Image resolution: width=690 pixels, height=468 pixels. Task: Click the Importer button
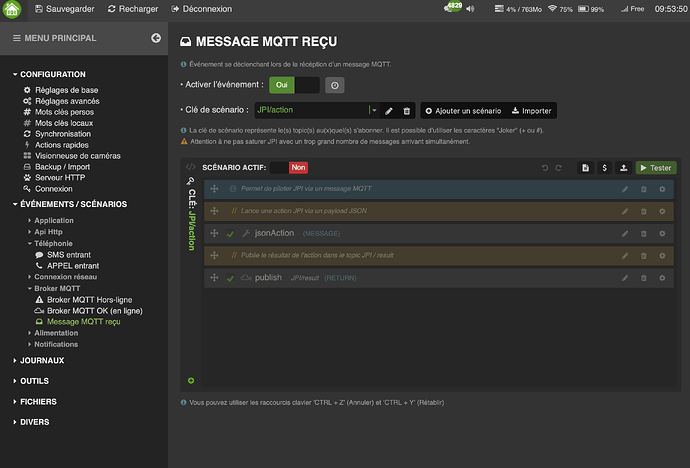click(529, 110)
